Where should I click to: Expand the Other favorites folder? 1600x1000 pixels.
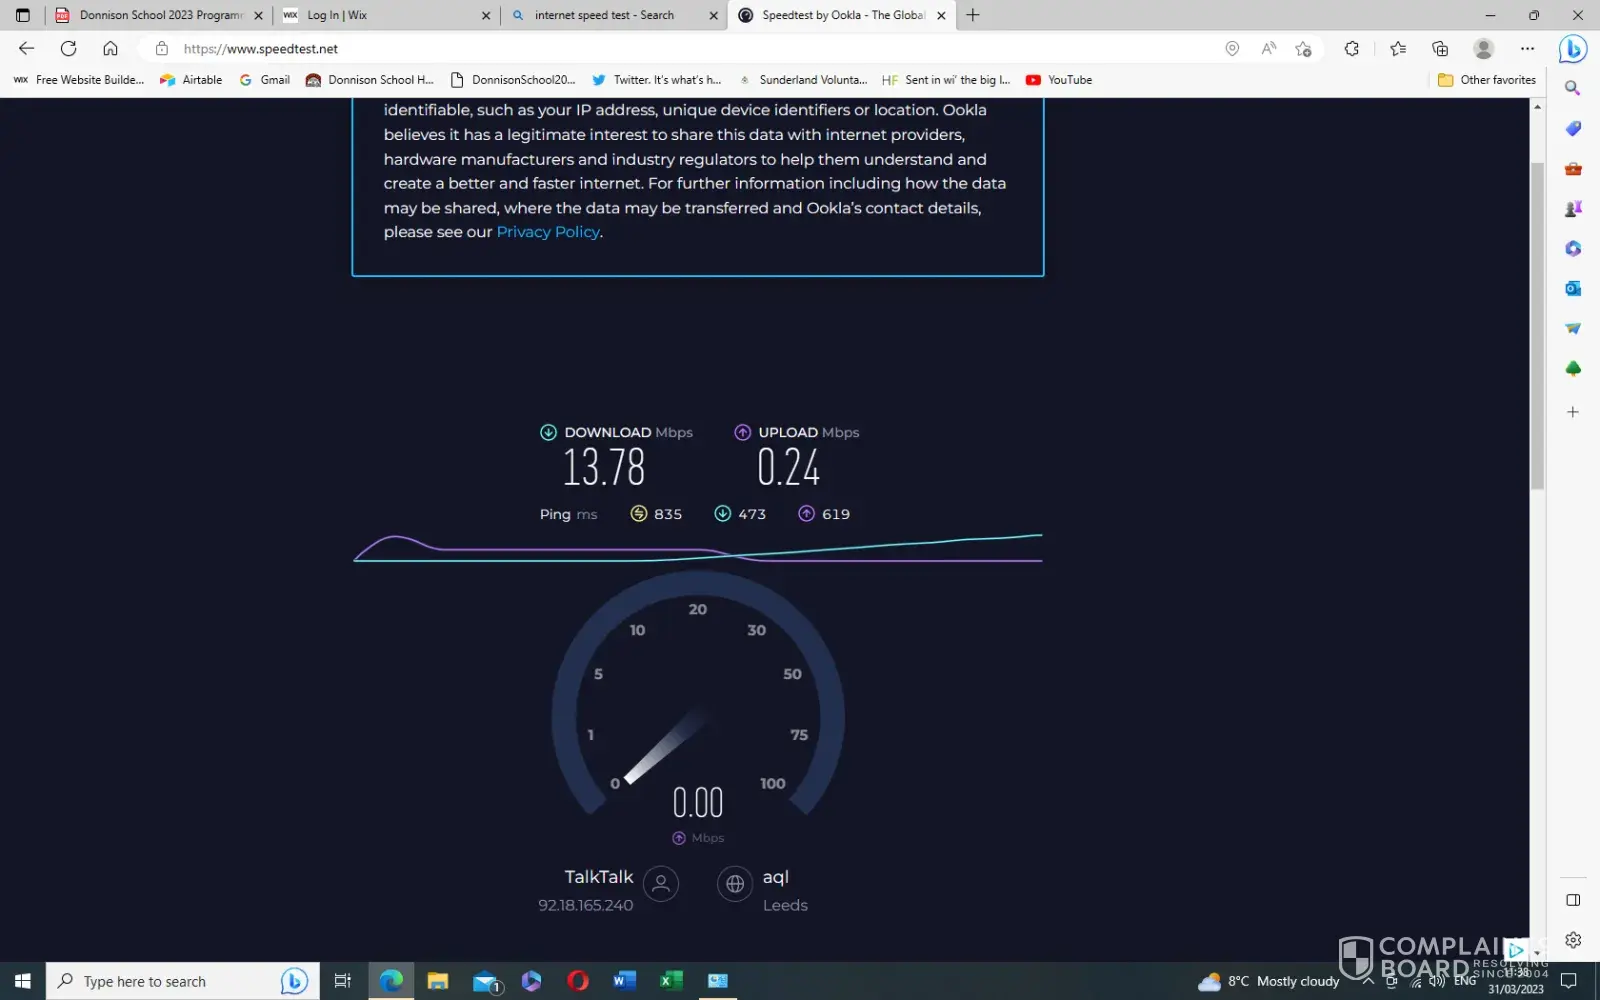click(1487, 80)
